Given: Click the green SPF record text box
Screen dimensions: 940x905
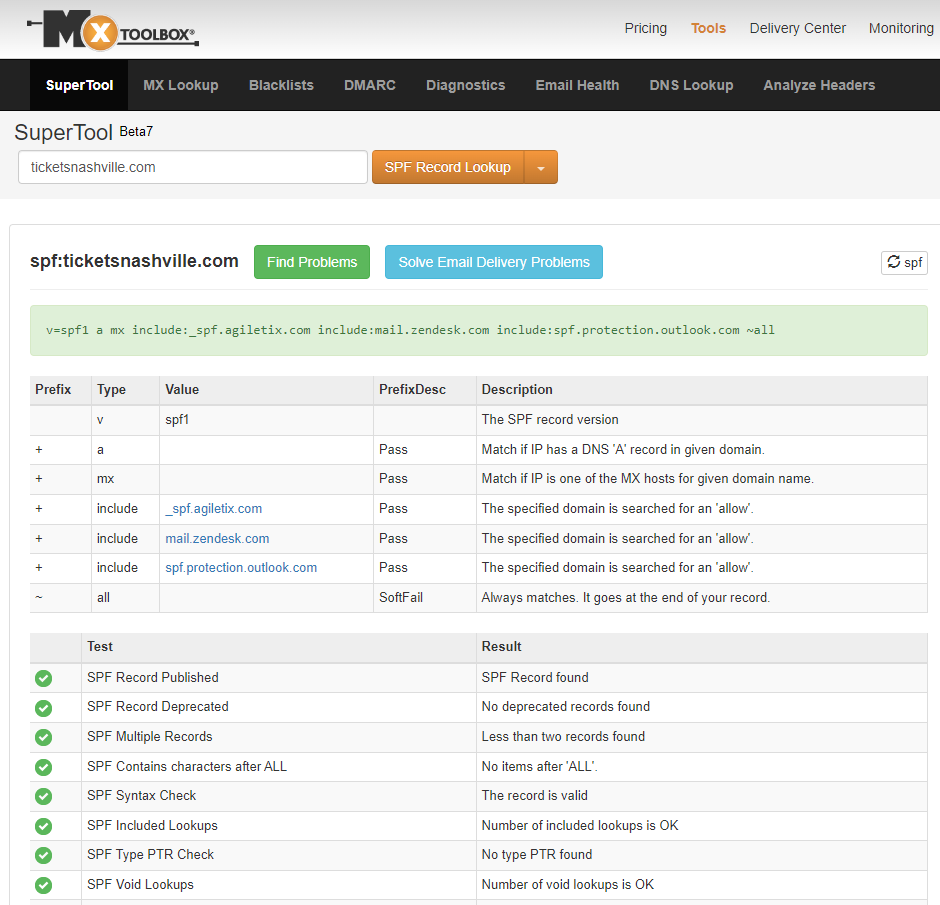Looking at the screenshot, I should (478, 330).
